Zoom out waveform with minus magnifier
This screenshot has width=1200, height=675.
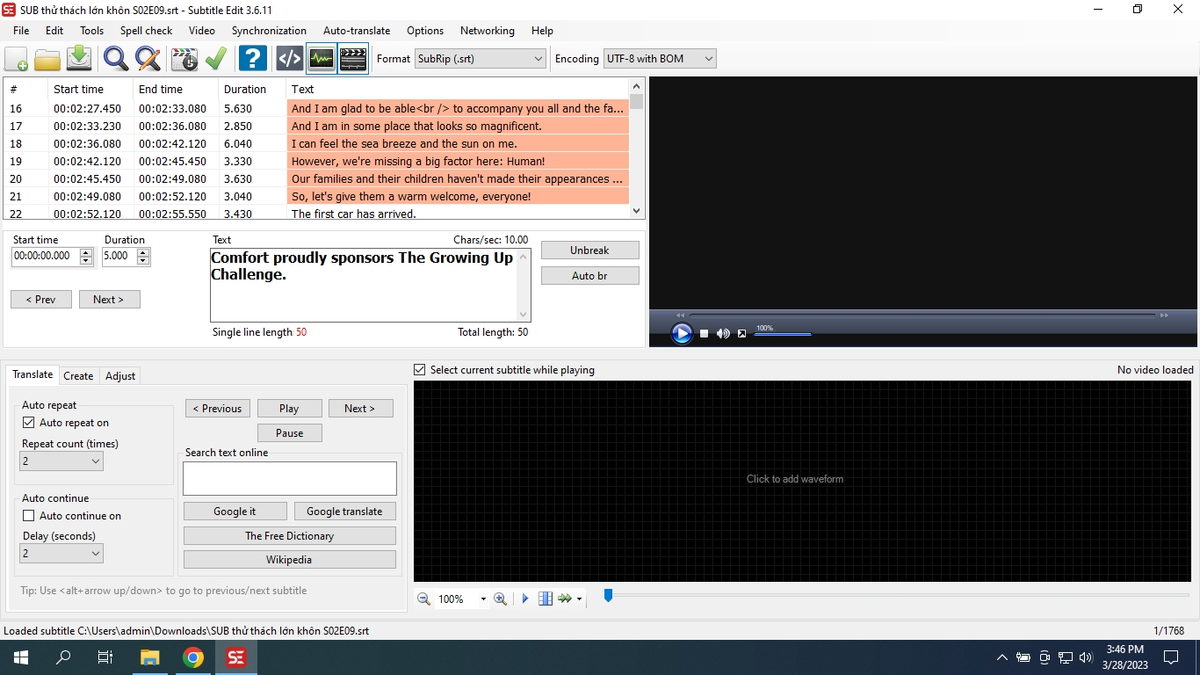tap(424, 599)
